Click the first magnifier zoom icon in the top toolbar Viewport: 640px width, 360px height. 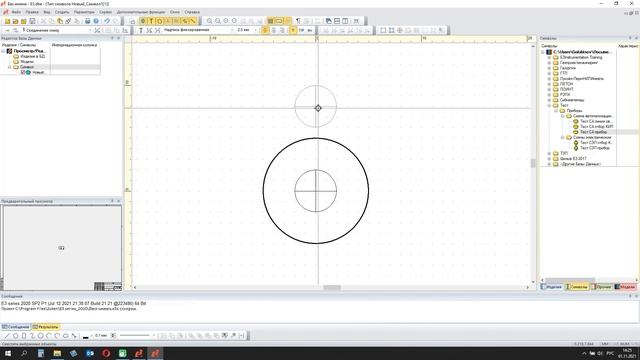[x=209, y=21]
